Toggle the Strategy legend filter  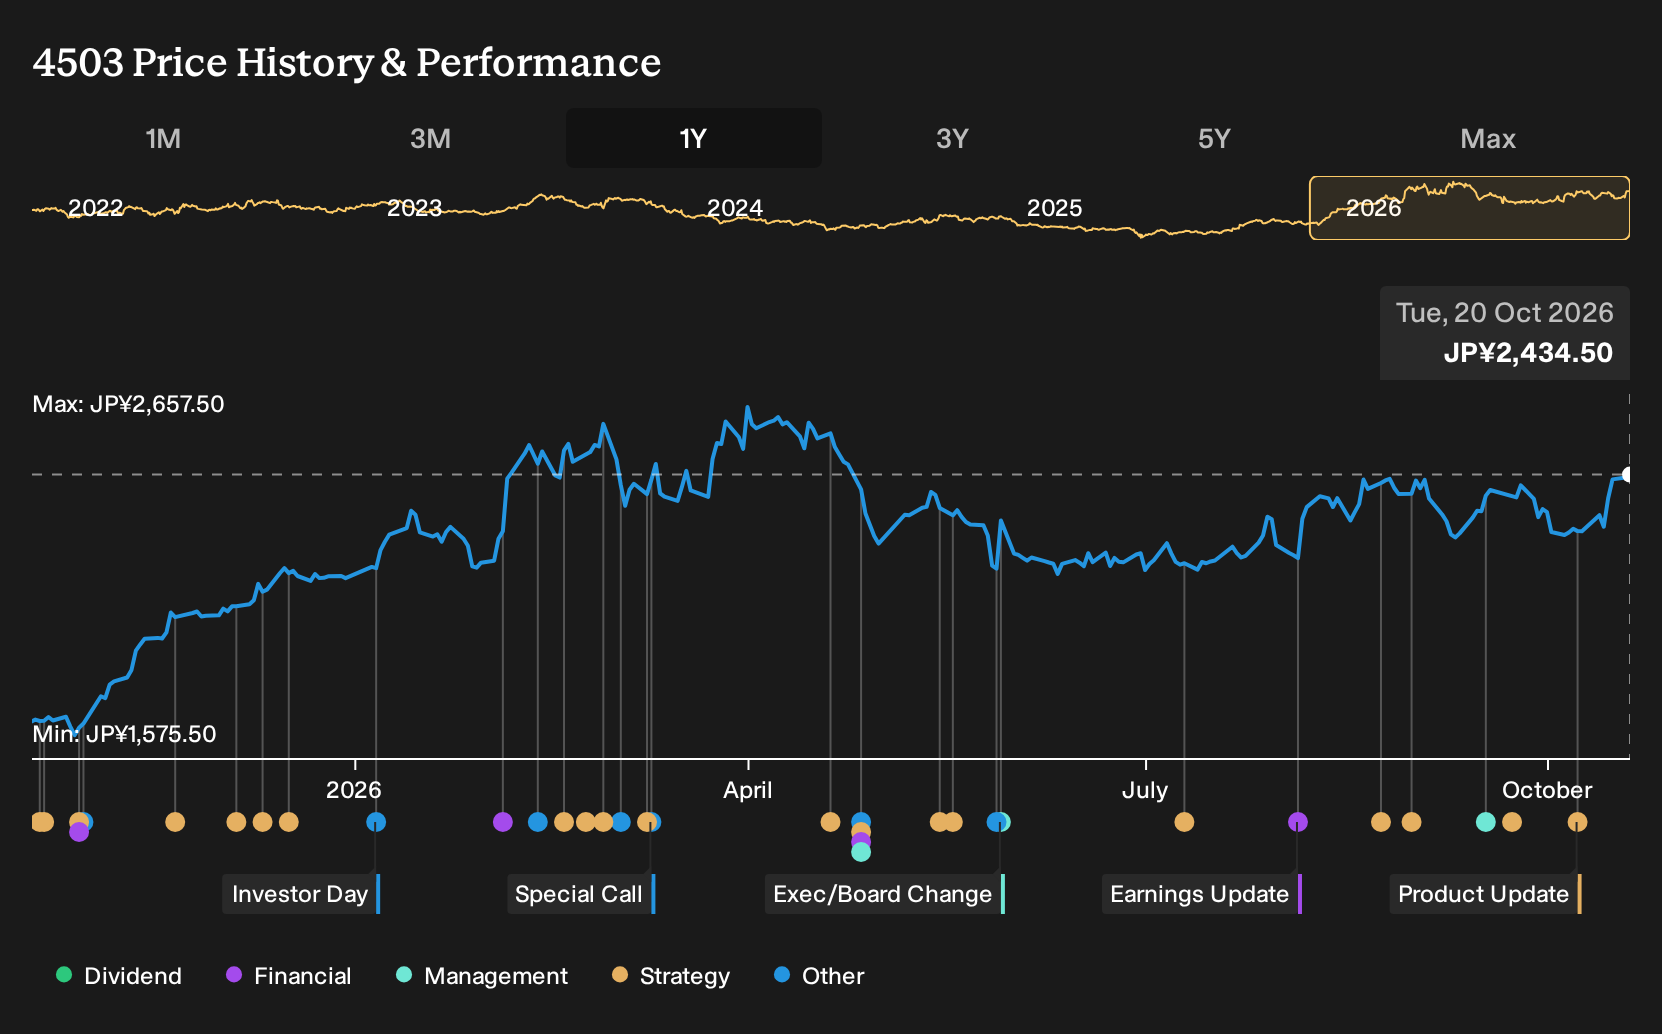671,976
